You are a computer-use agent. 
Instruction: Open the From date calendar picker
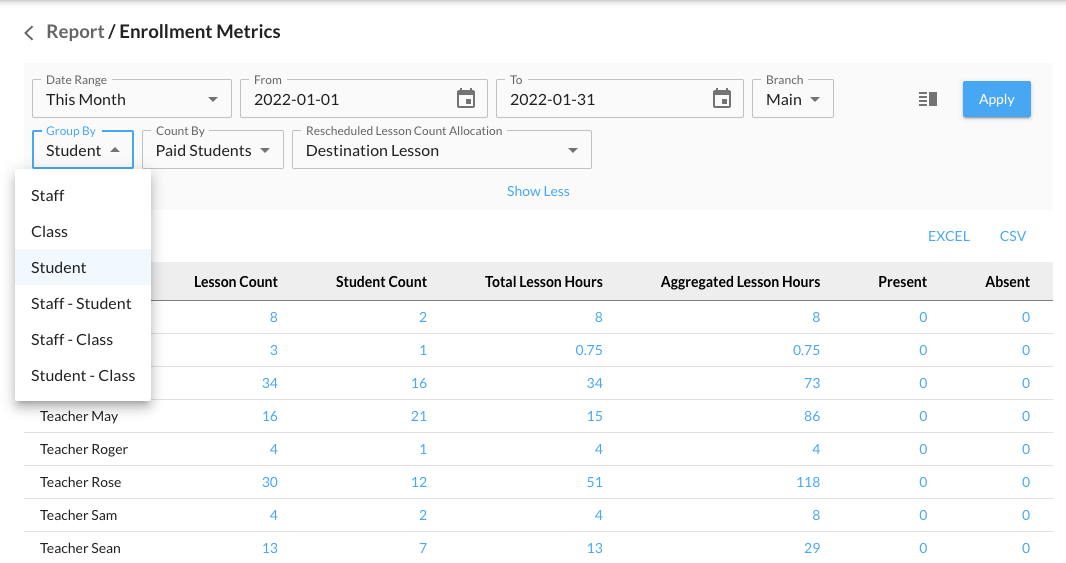pos(466,99)
